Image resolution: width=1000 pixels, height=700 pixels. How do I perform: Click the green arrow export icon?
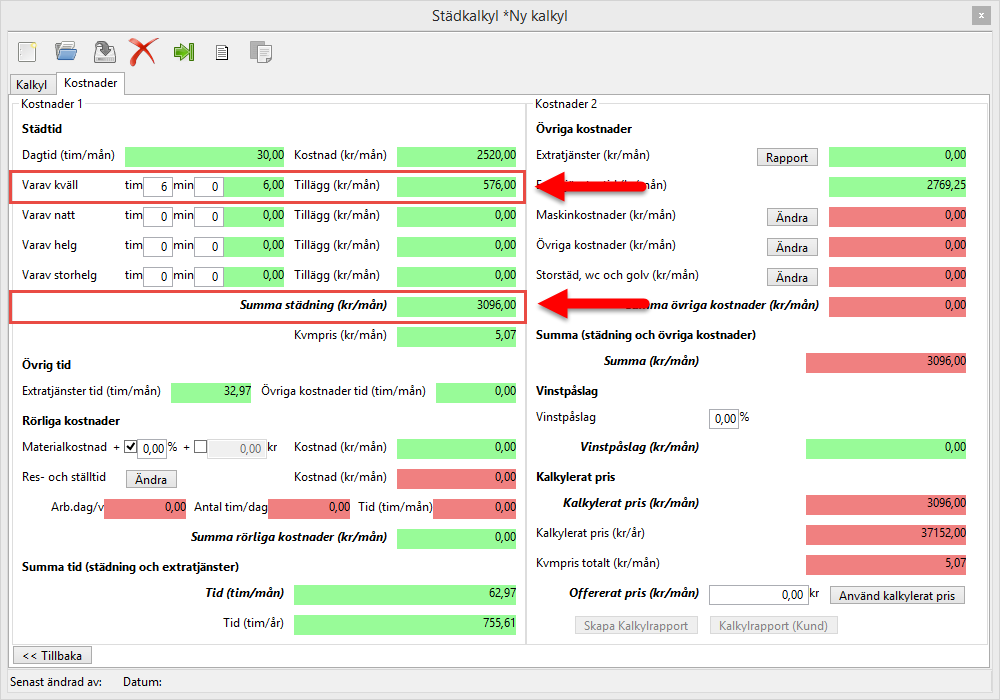pos(183,52)
